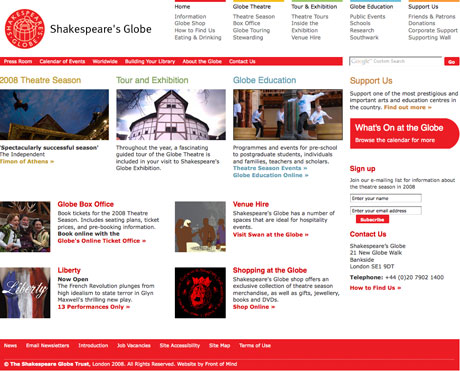460x371 pixels.
Task: Open Research link
Action: pos(362,30)
